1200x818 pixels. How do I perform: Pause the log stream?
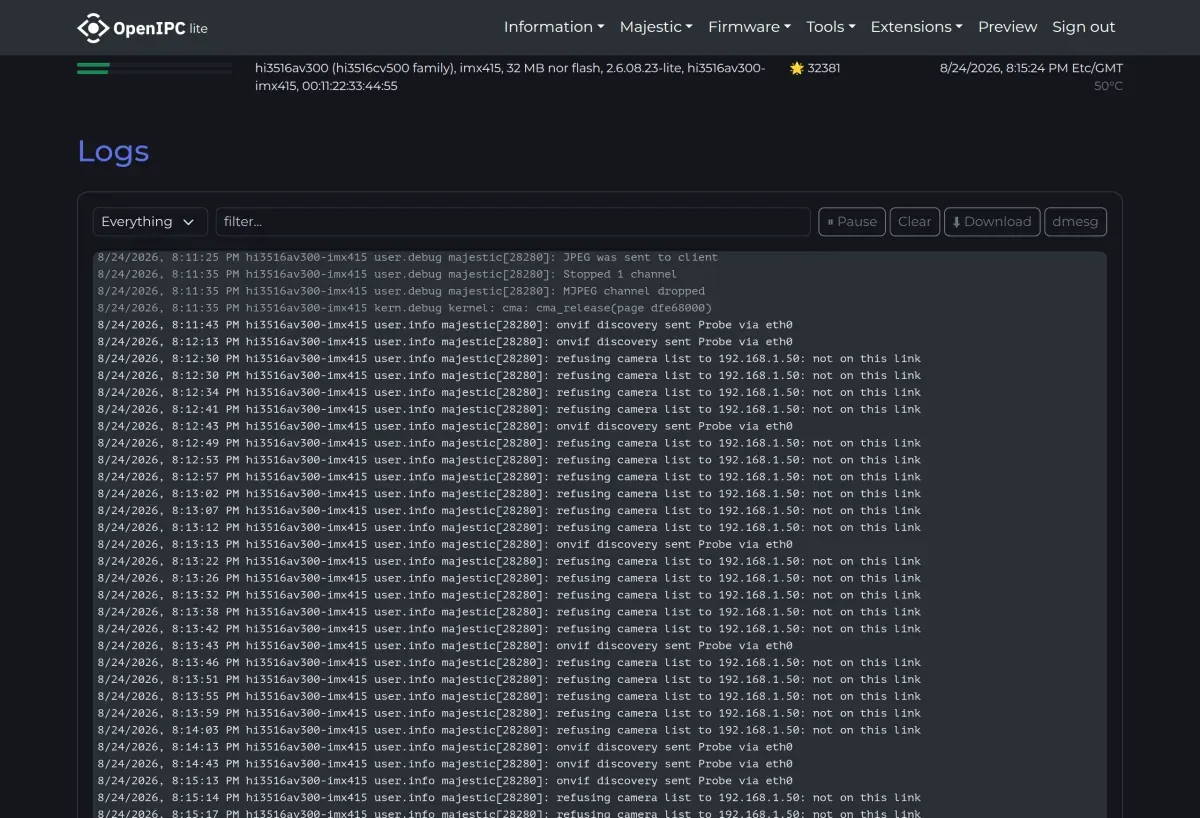852,222
